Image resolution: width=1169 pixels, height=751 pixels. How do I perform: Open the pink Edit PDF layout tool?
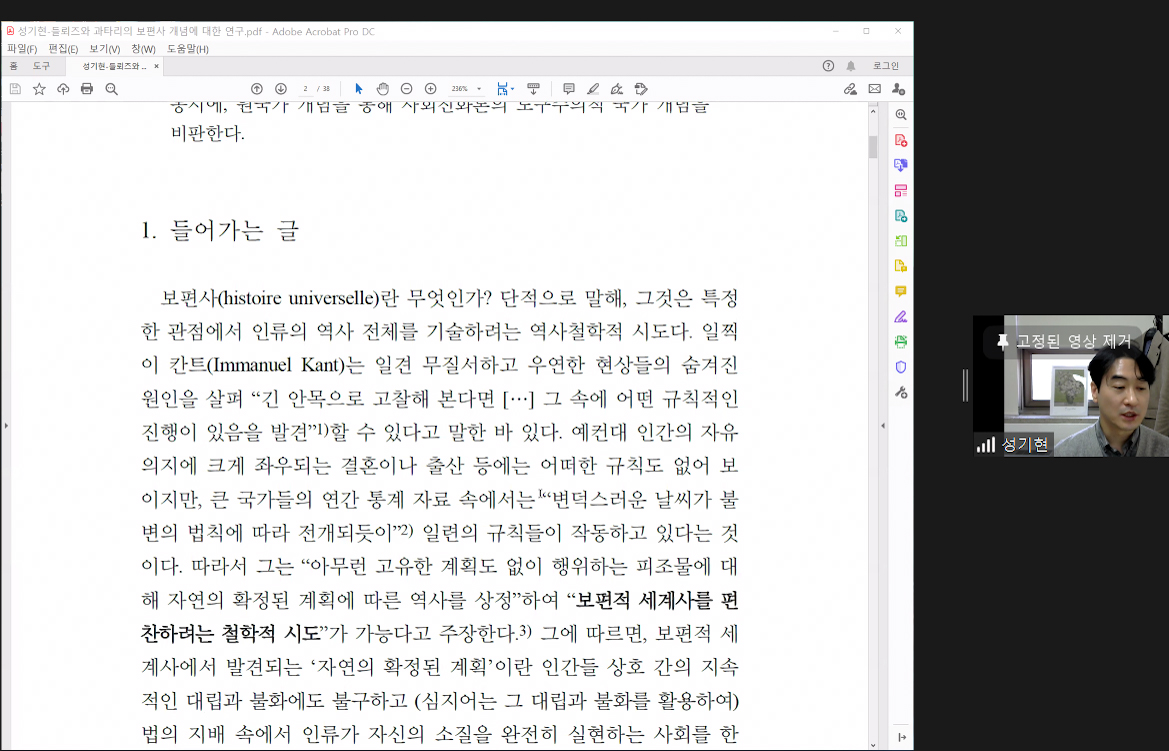(x=901, y=190)
